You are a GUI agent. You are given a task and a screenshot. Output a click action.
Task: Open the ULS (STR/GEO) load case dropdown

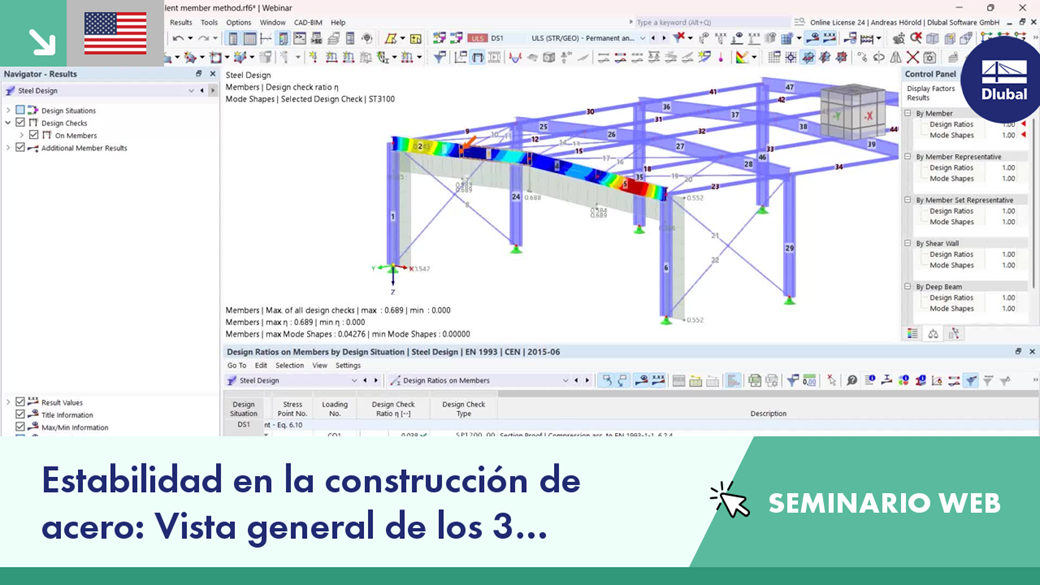(x=642, y=38)
